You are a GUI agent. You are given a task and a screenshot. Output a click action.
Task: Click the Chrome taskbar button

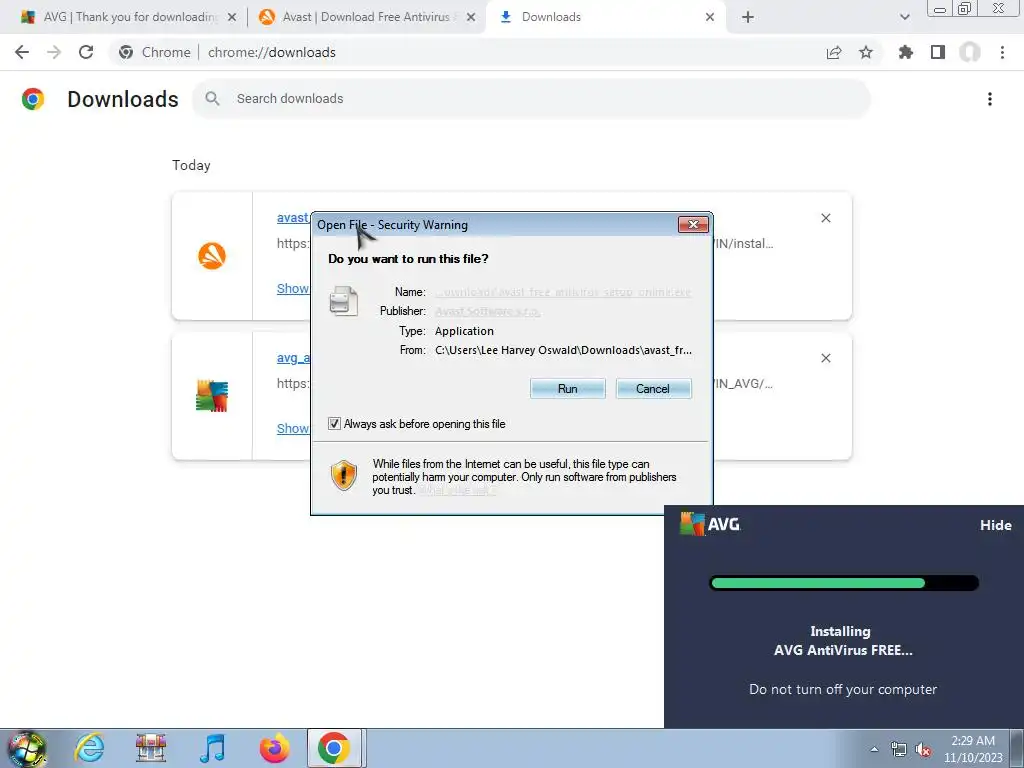pyautogui.click(x=334, y=748)
